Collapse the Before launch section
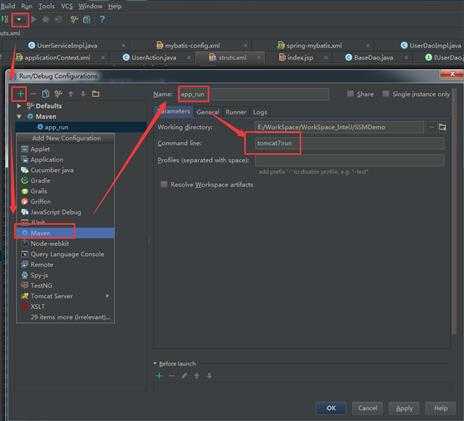This screenshot has height=421, width=464. pos(155,363)
